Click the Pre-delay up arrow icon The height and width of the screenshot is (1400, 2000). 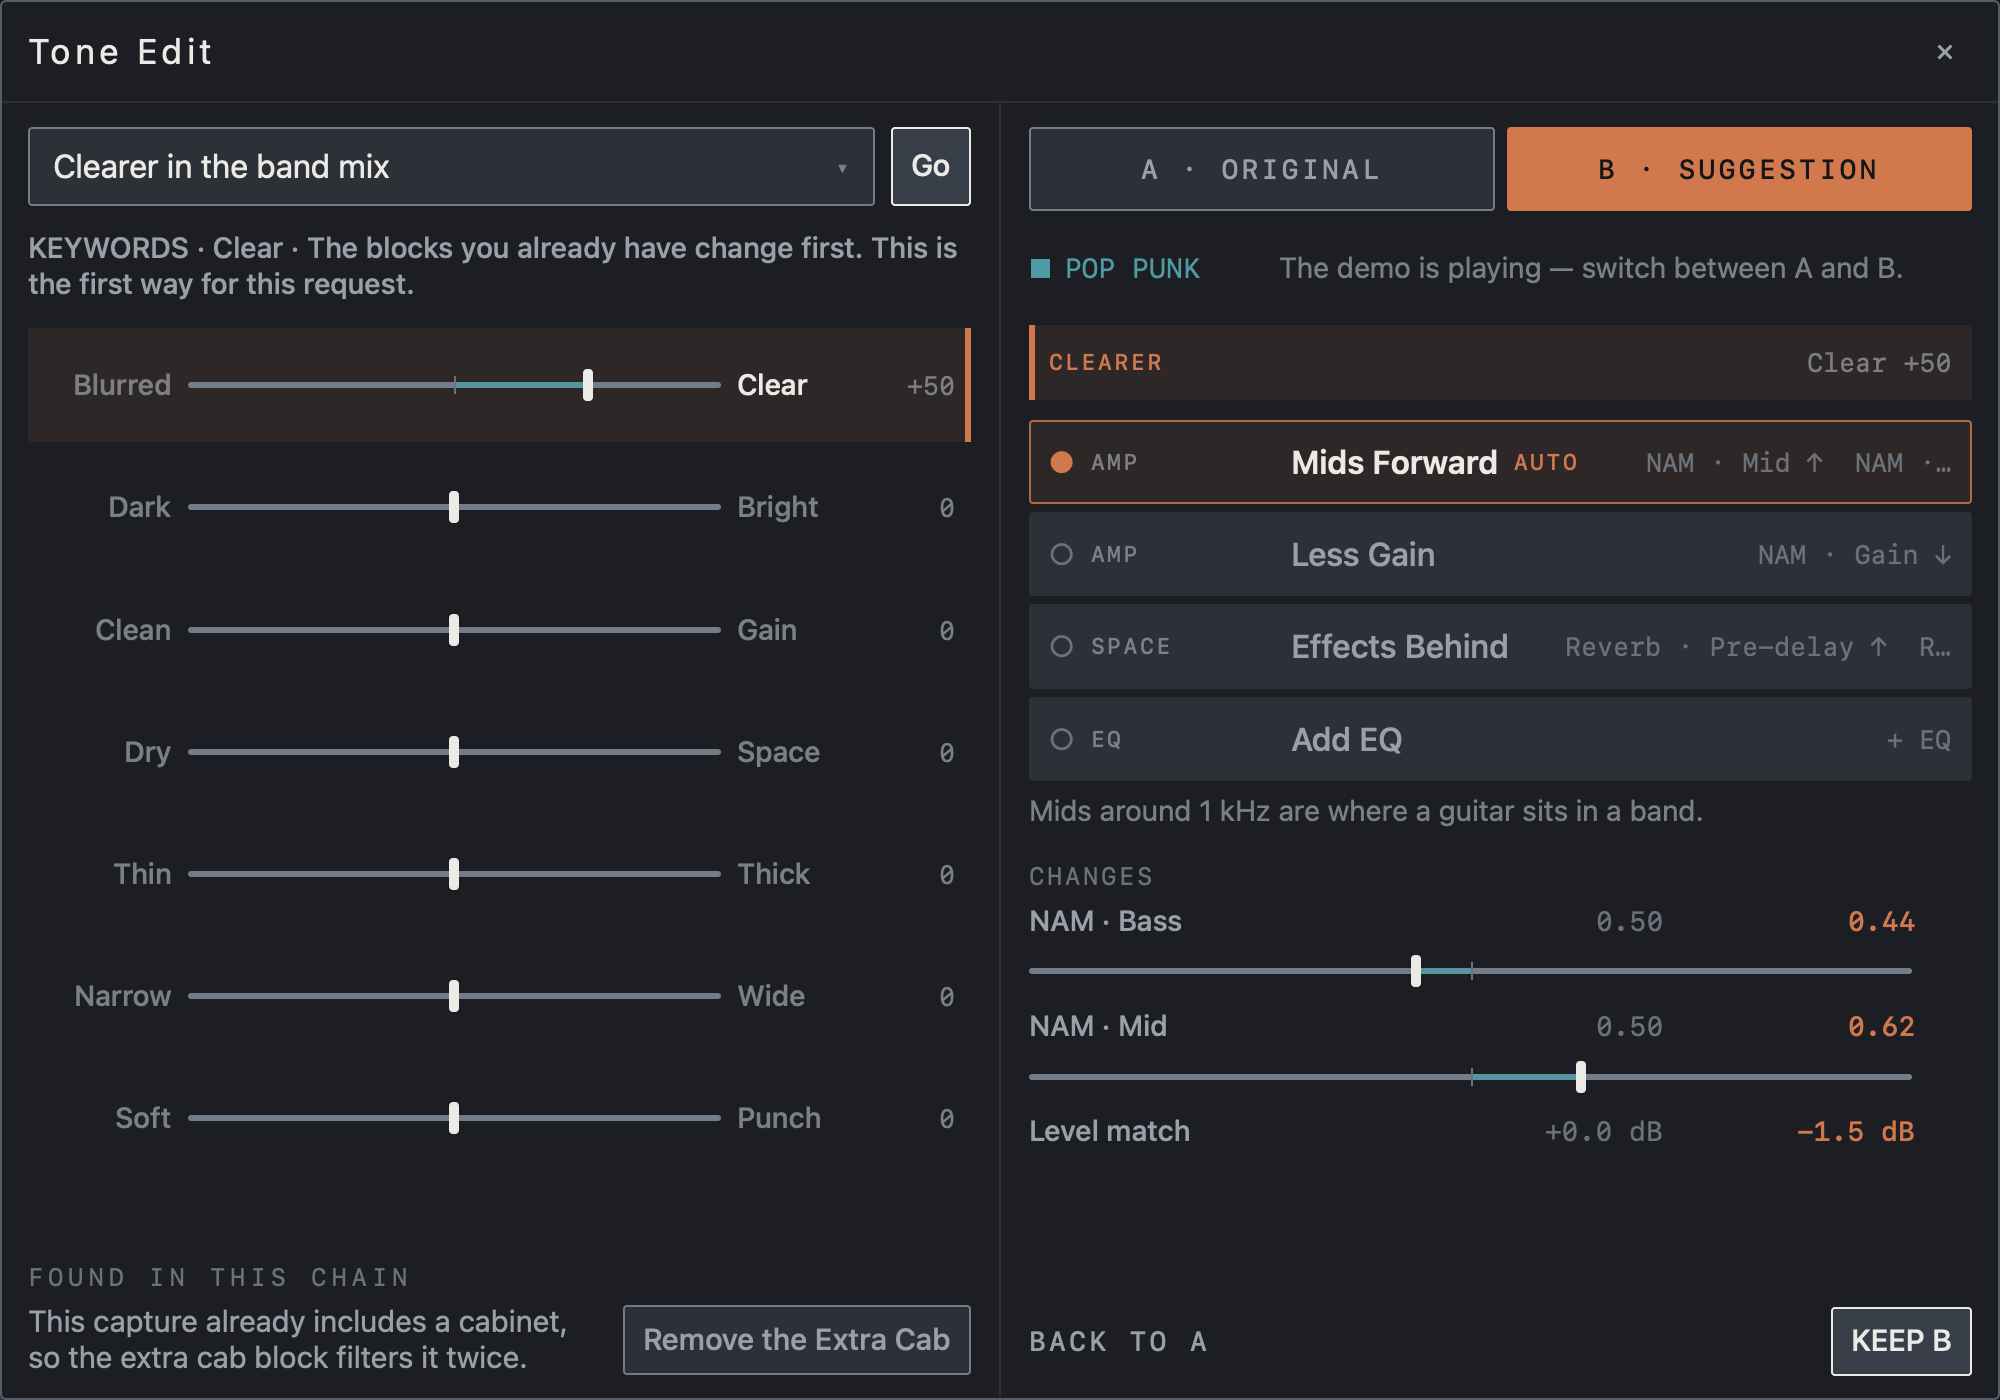1879,647
